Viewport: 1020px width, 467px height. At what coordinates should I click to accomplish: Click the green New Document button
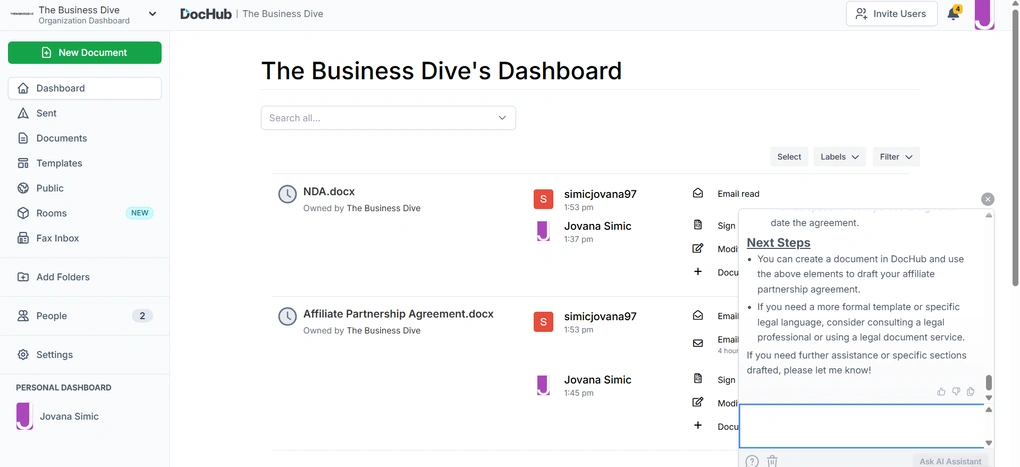(x=84, y=53)
